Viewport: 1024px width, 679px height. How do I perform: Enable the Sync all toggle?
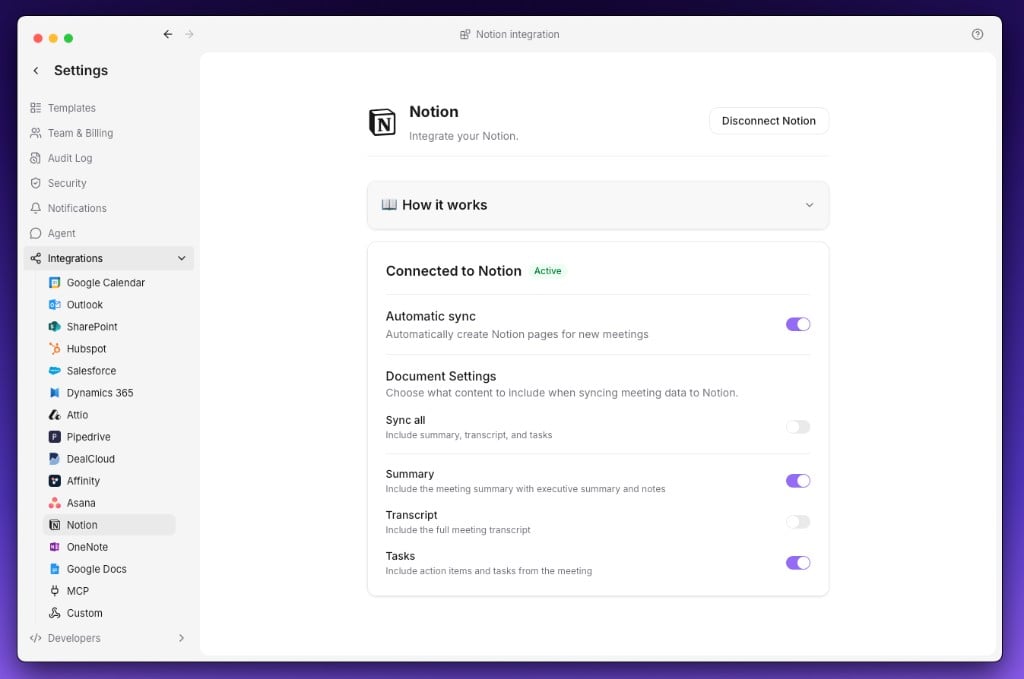click(x=797, y=427)
